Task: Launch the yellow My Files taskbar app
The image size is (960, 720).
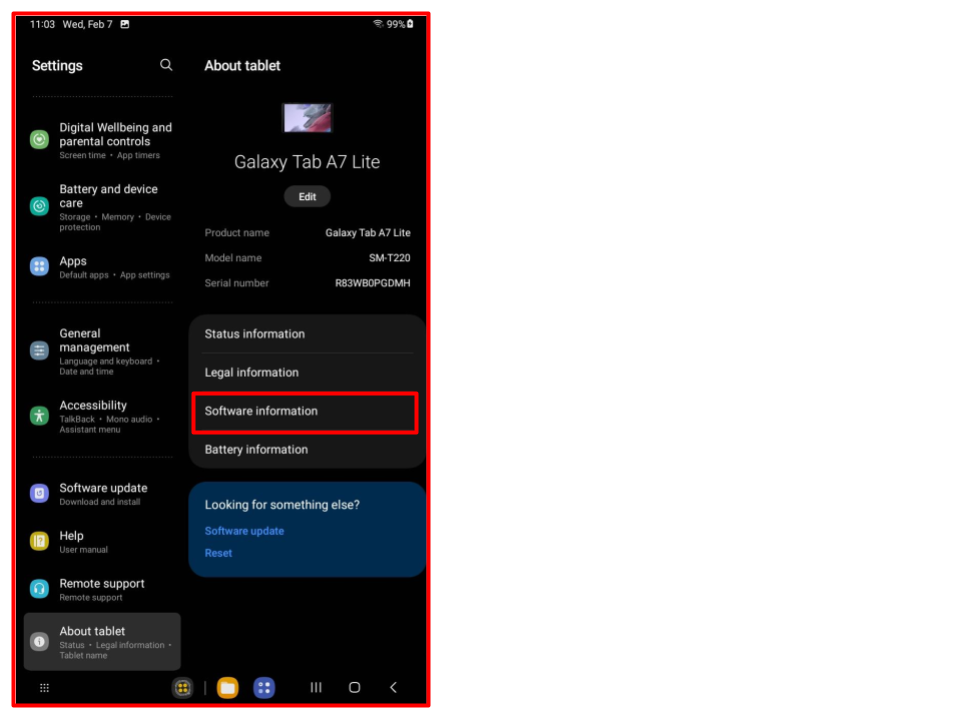Action: click(x=228, y=688)
